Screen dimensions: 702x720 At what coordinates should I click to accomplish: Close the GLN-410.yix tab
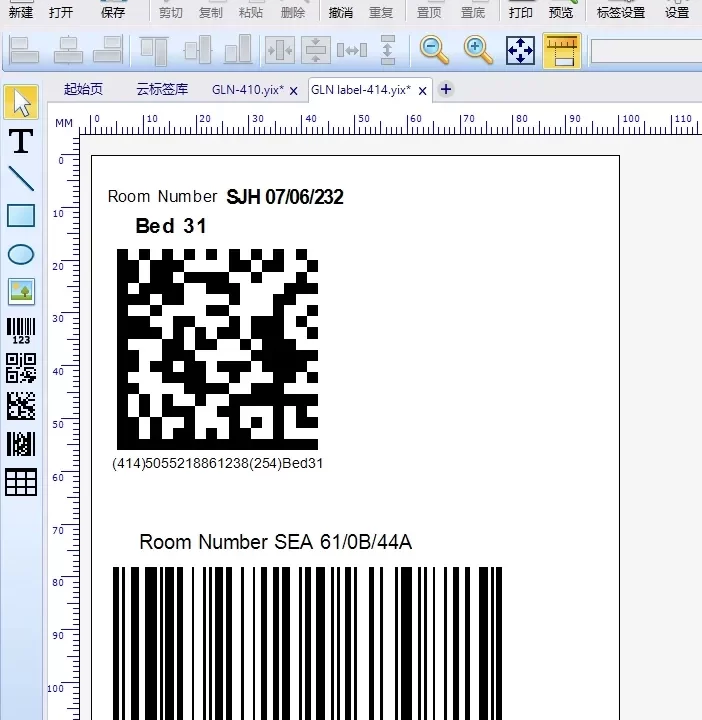[x=294, y=91]
